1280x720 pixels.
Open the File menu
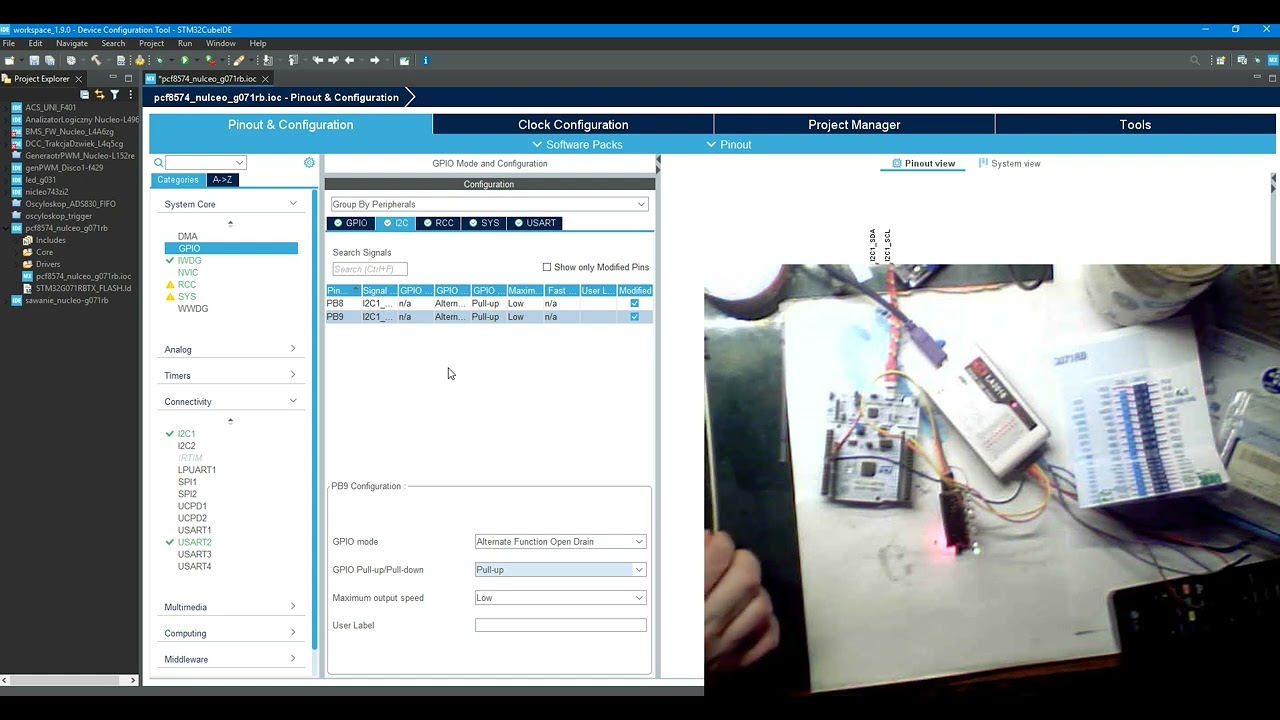[9, 43]
